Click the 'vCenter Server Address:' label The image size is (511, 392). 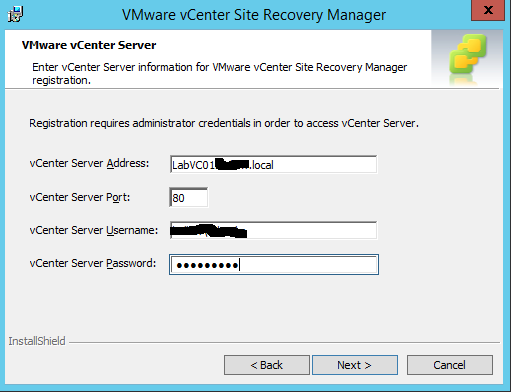(89, 163)
